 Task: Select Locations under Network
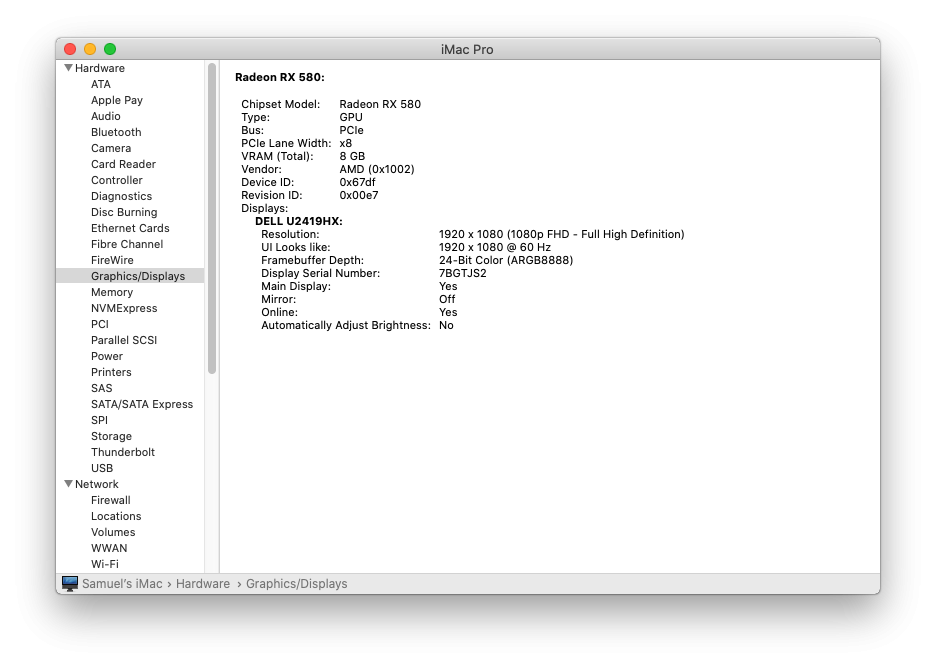116,516
